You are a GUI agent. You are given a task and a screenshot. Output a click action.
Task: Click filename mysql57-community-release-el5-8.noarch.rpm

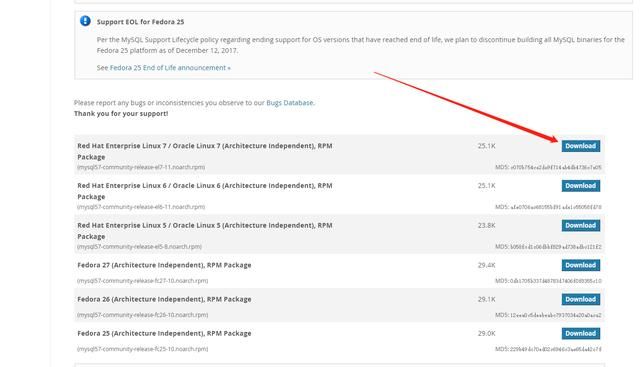click(x=140, y=247)
